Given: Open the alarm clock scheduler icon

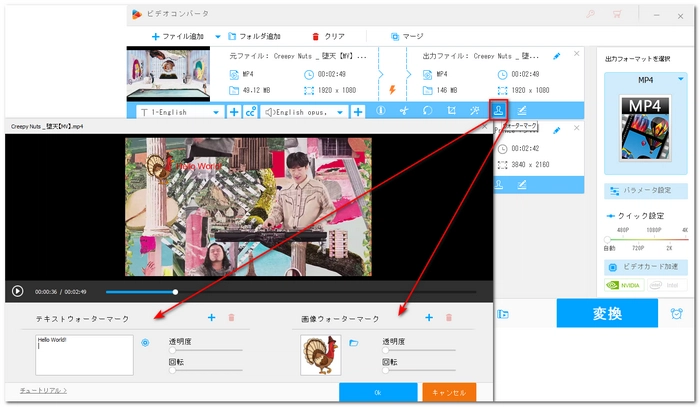Looking at the screenshot, I should (677, 314).
